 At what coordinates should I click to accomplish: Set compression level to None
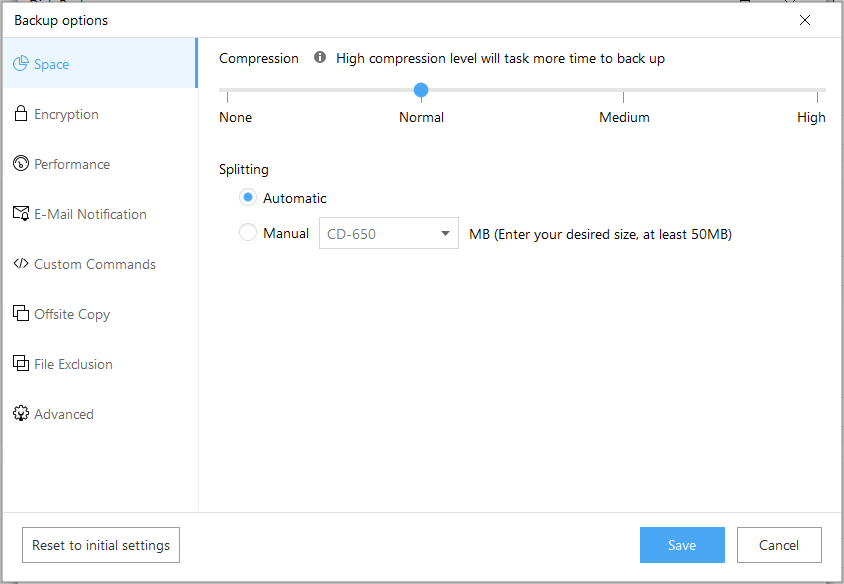click(227, 97)
